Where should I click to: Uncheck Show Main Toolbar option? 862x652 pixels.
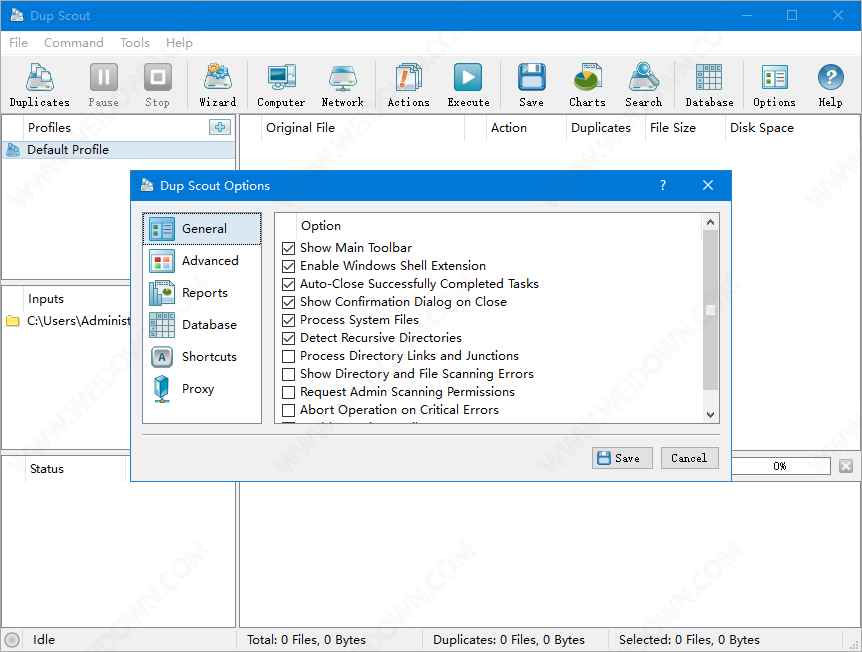[289, 248]
